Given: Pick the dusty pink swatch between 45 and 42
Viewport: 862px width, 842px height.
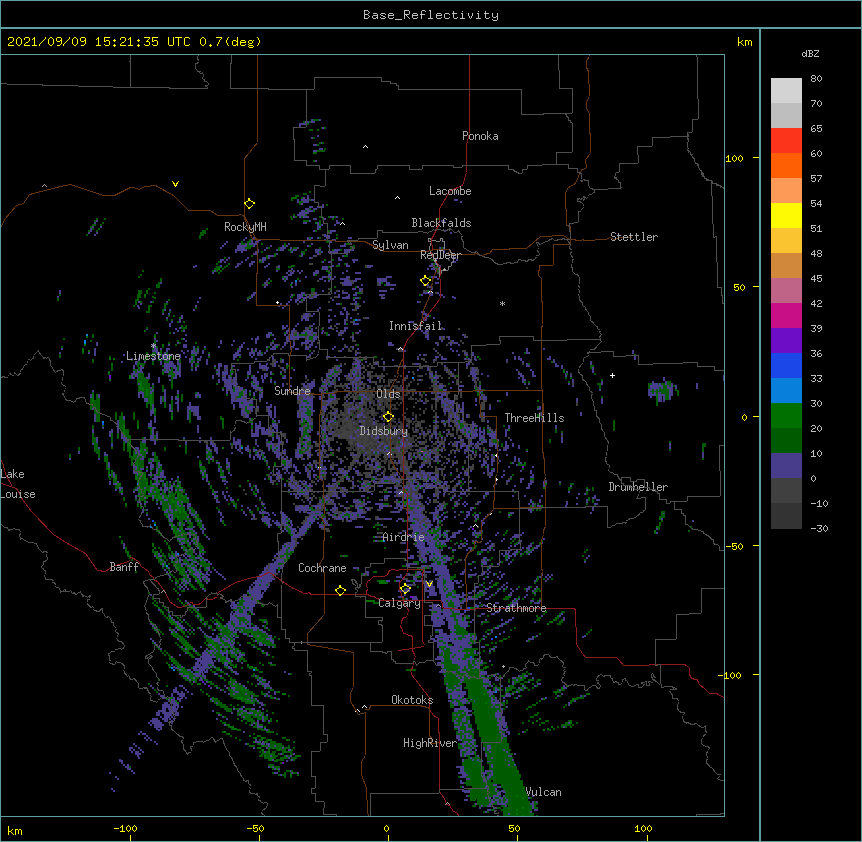Looking at the screenshot, I should tap(786, 291).
